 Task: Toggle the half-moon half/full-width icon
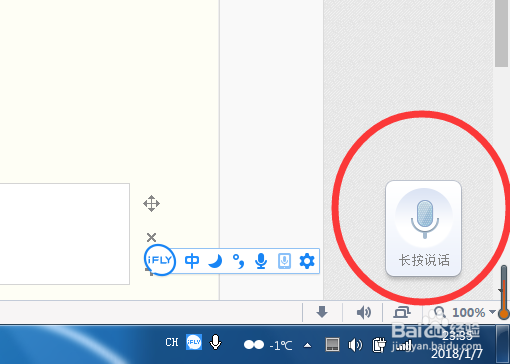215,261
